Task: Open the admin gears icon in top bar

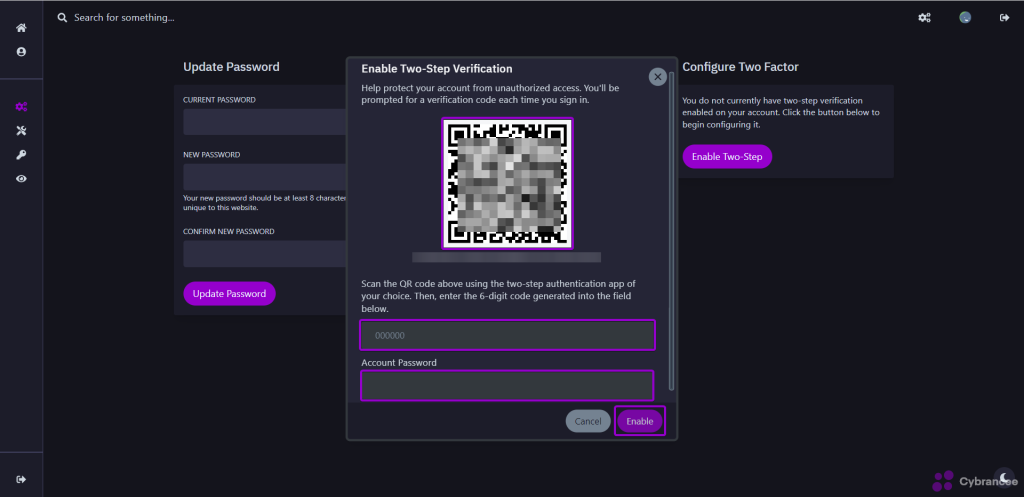Action: click(x=924, y=18)
